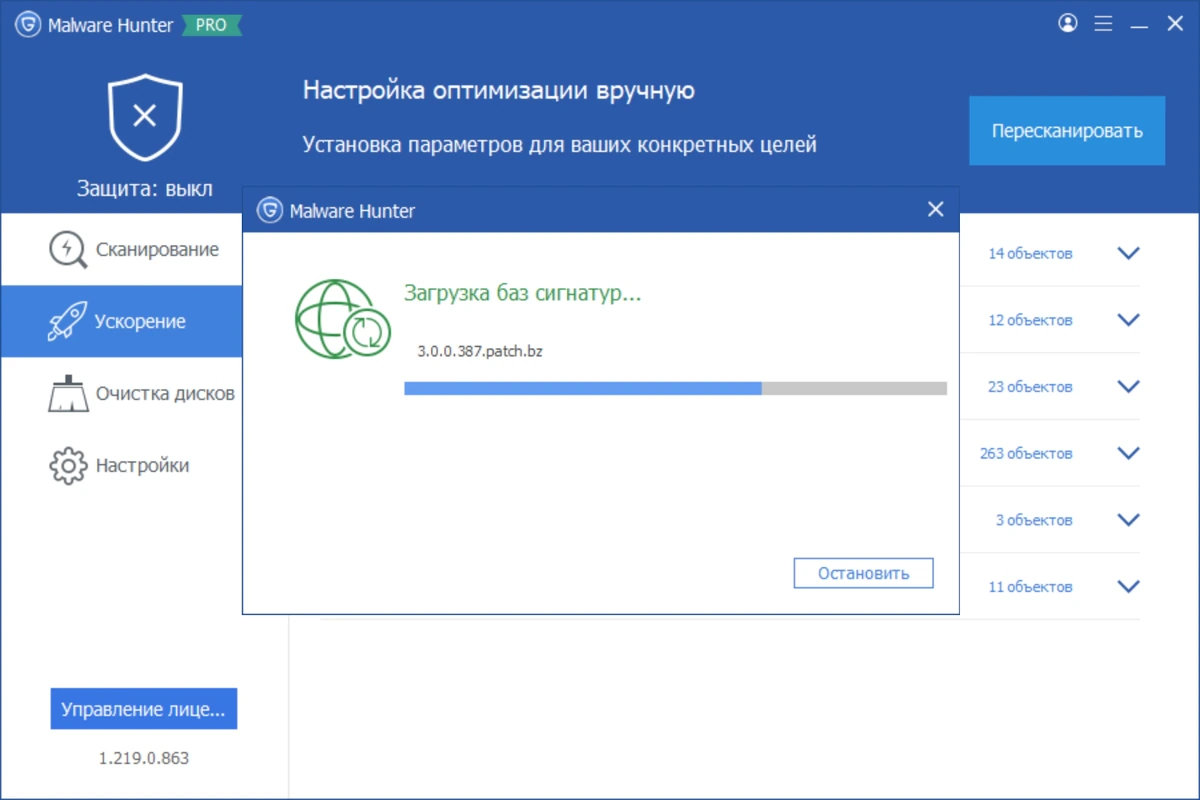Screen dimensions: 1200x800
Task: Open the user account icon
Action: 1068,23
